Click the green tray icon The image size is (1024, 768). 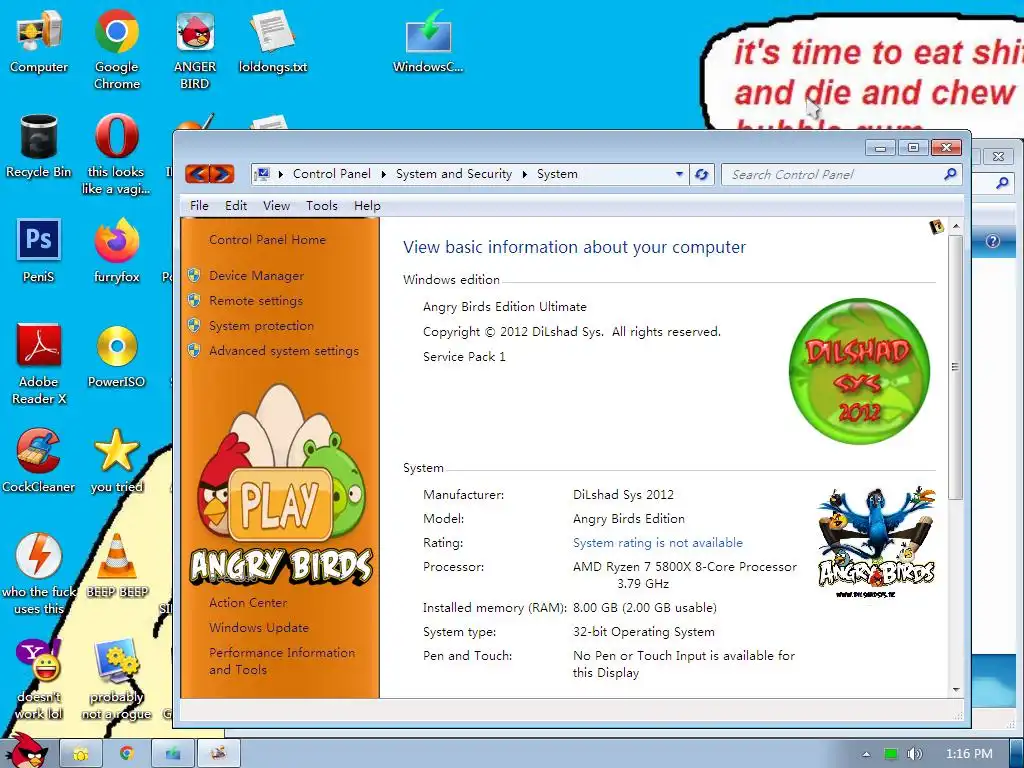click(890, 754)
